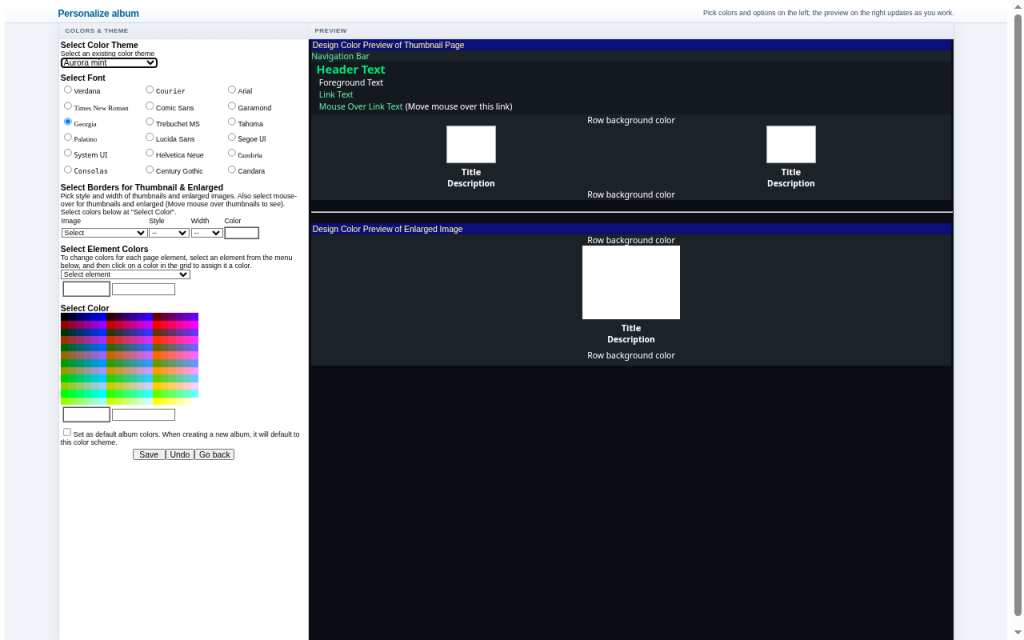Click the Save button

coord(149,455)
